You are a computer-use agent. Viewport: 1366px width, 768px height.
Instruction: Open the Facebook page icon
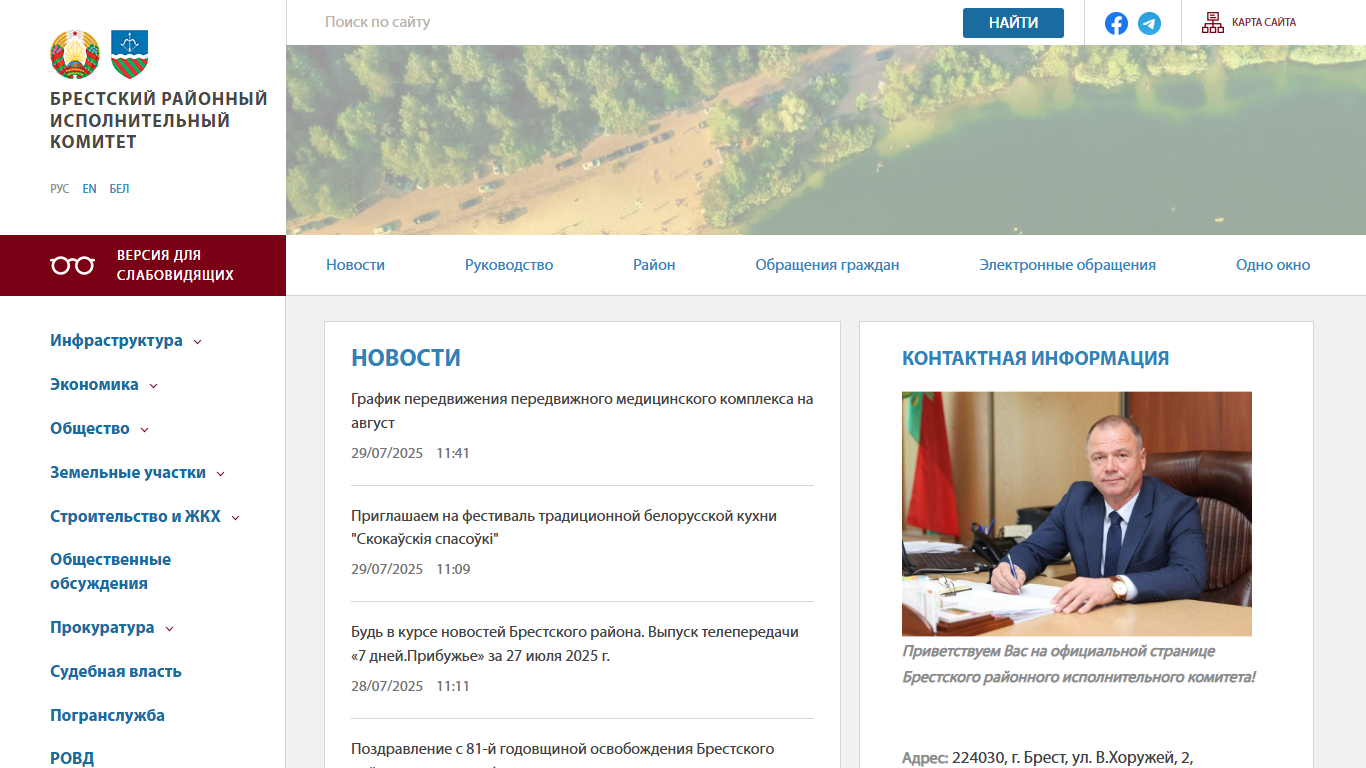pos(1116,23)
